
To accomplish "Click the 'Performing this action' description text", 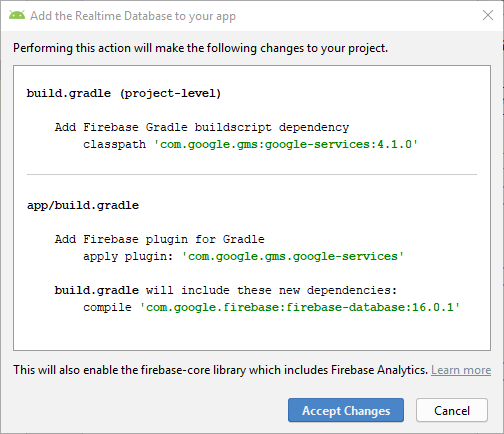I will (x=200, y=48).
